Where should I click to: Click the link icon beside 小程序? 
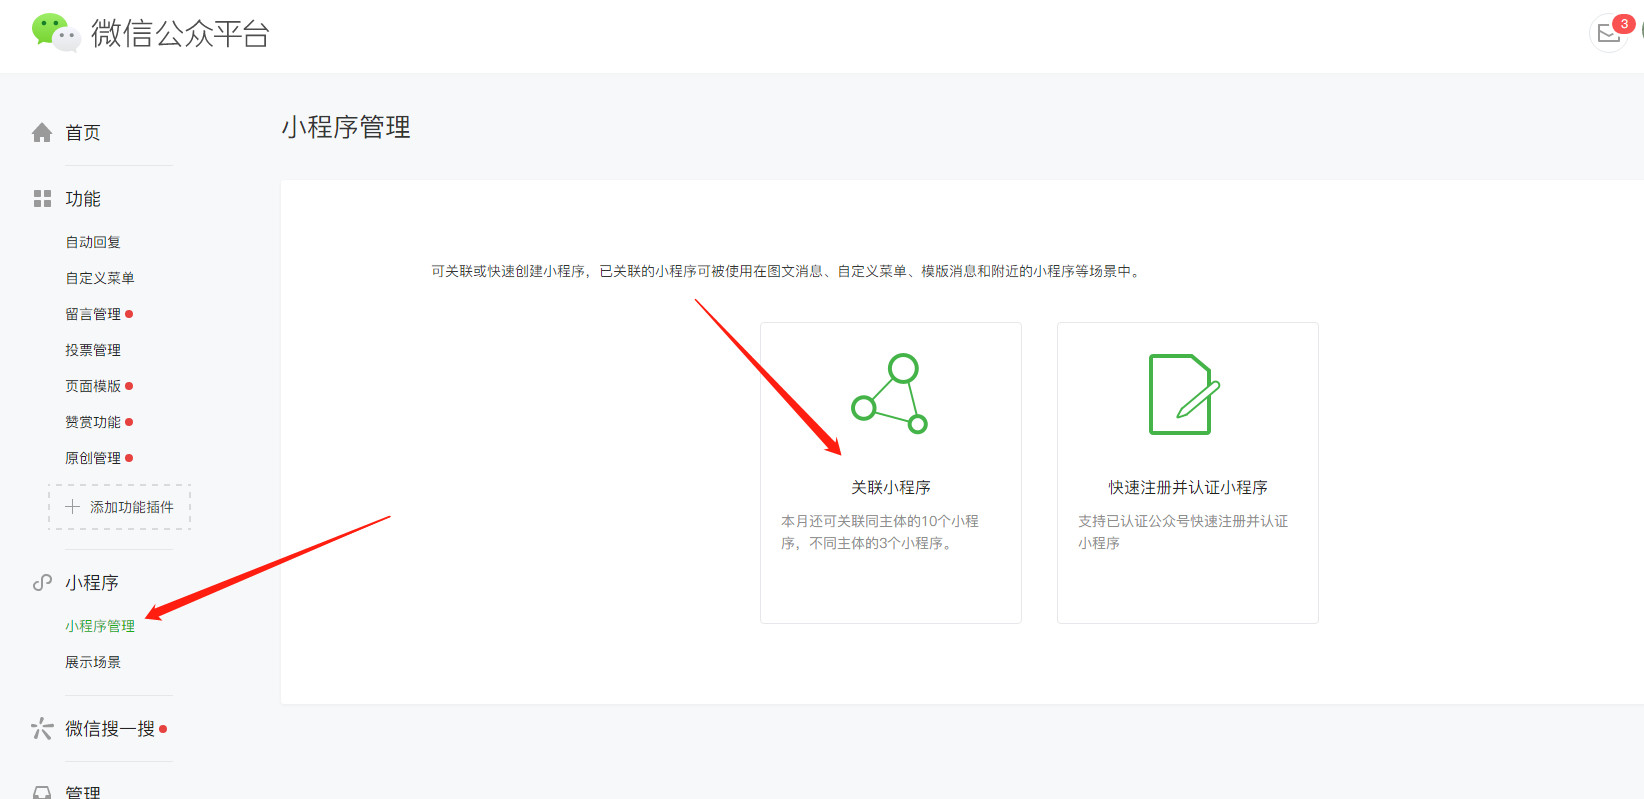point(42,583)
